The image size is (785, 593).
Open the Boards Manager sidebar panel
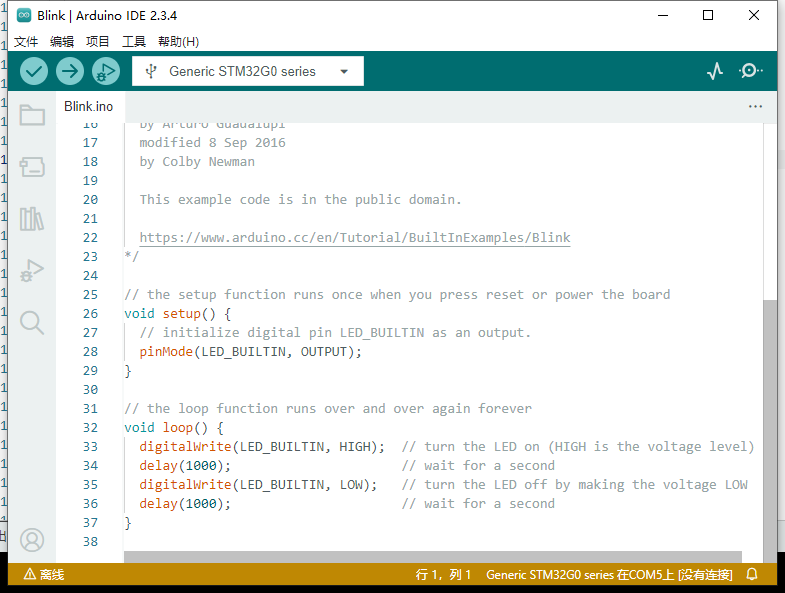[x=32, y=167]
